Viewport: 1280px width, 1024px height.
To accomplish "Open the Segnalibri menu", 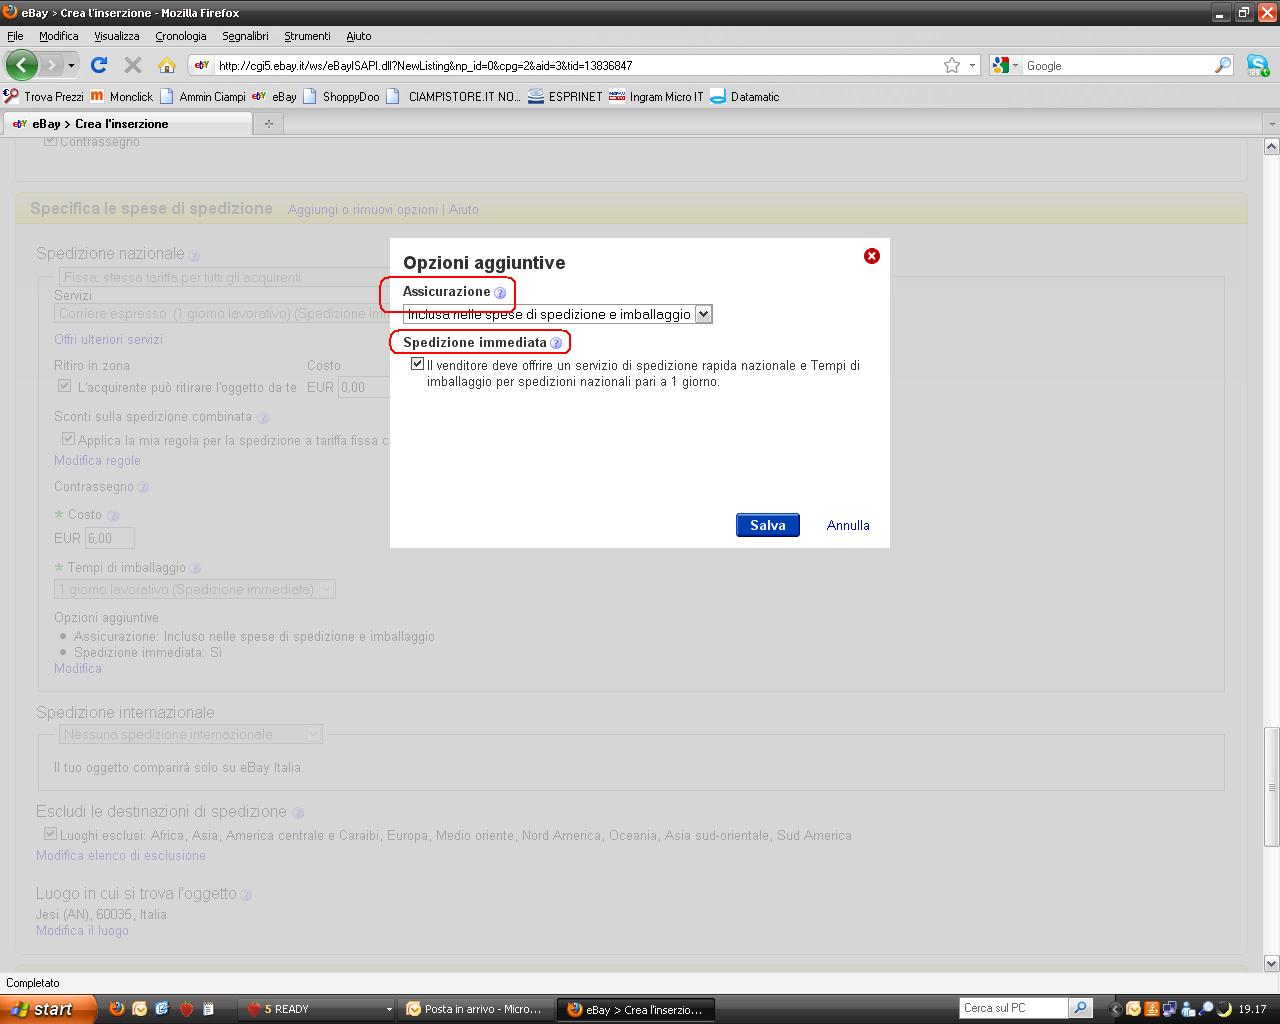I will 246,36.
